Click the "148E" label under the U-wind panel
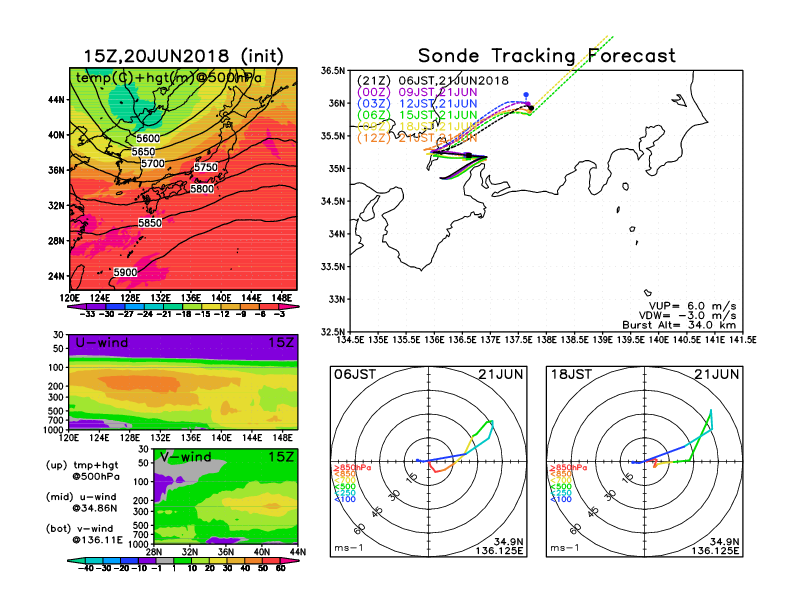 tap(282, 438)
